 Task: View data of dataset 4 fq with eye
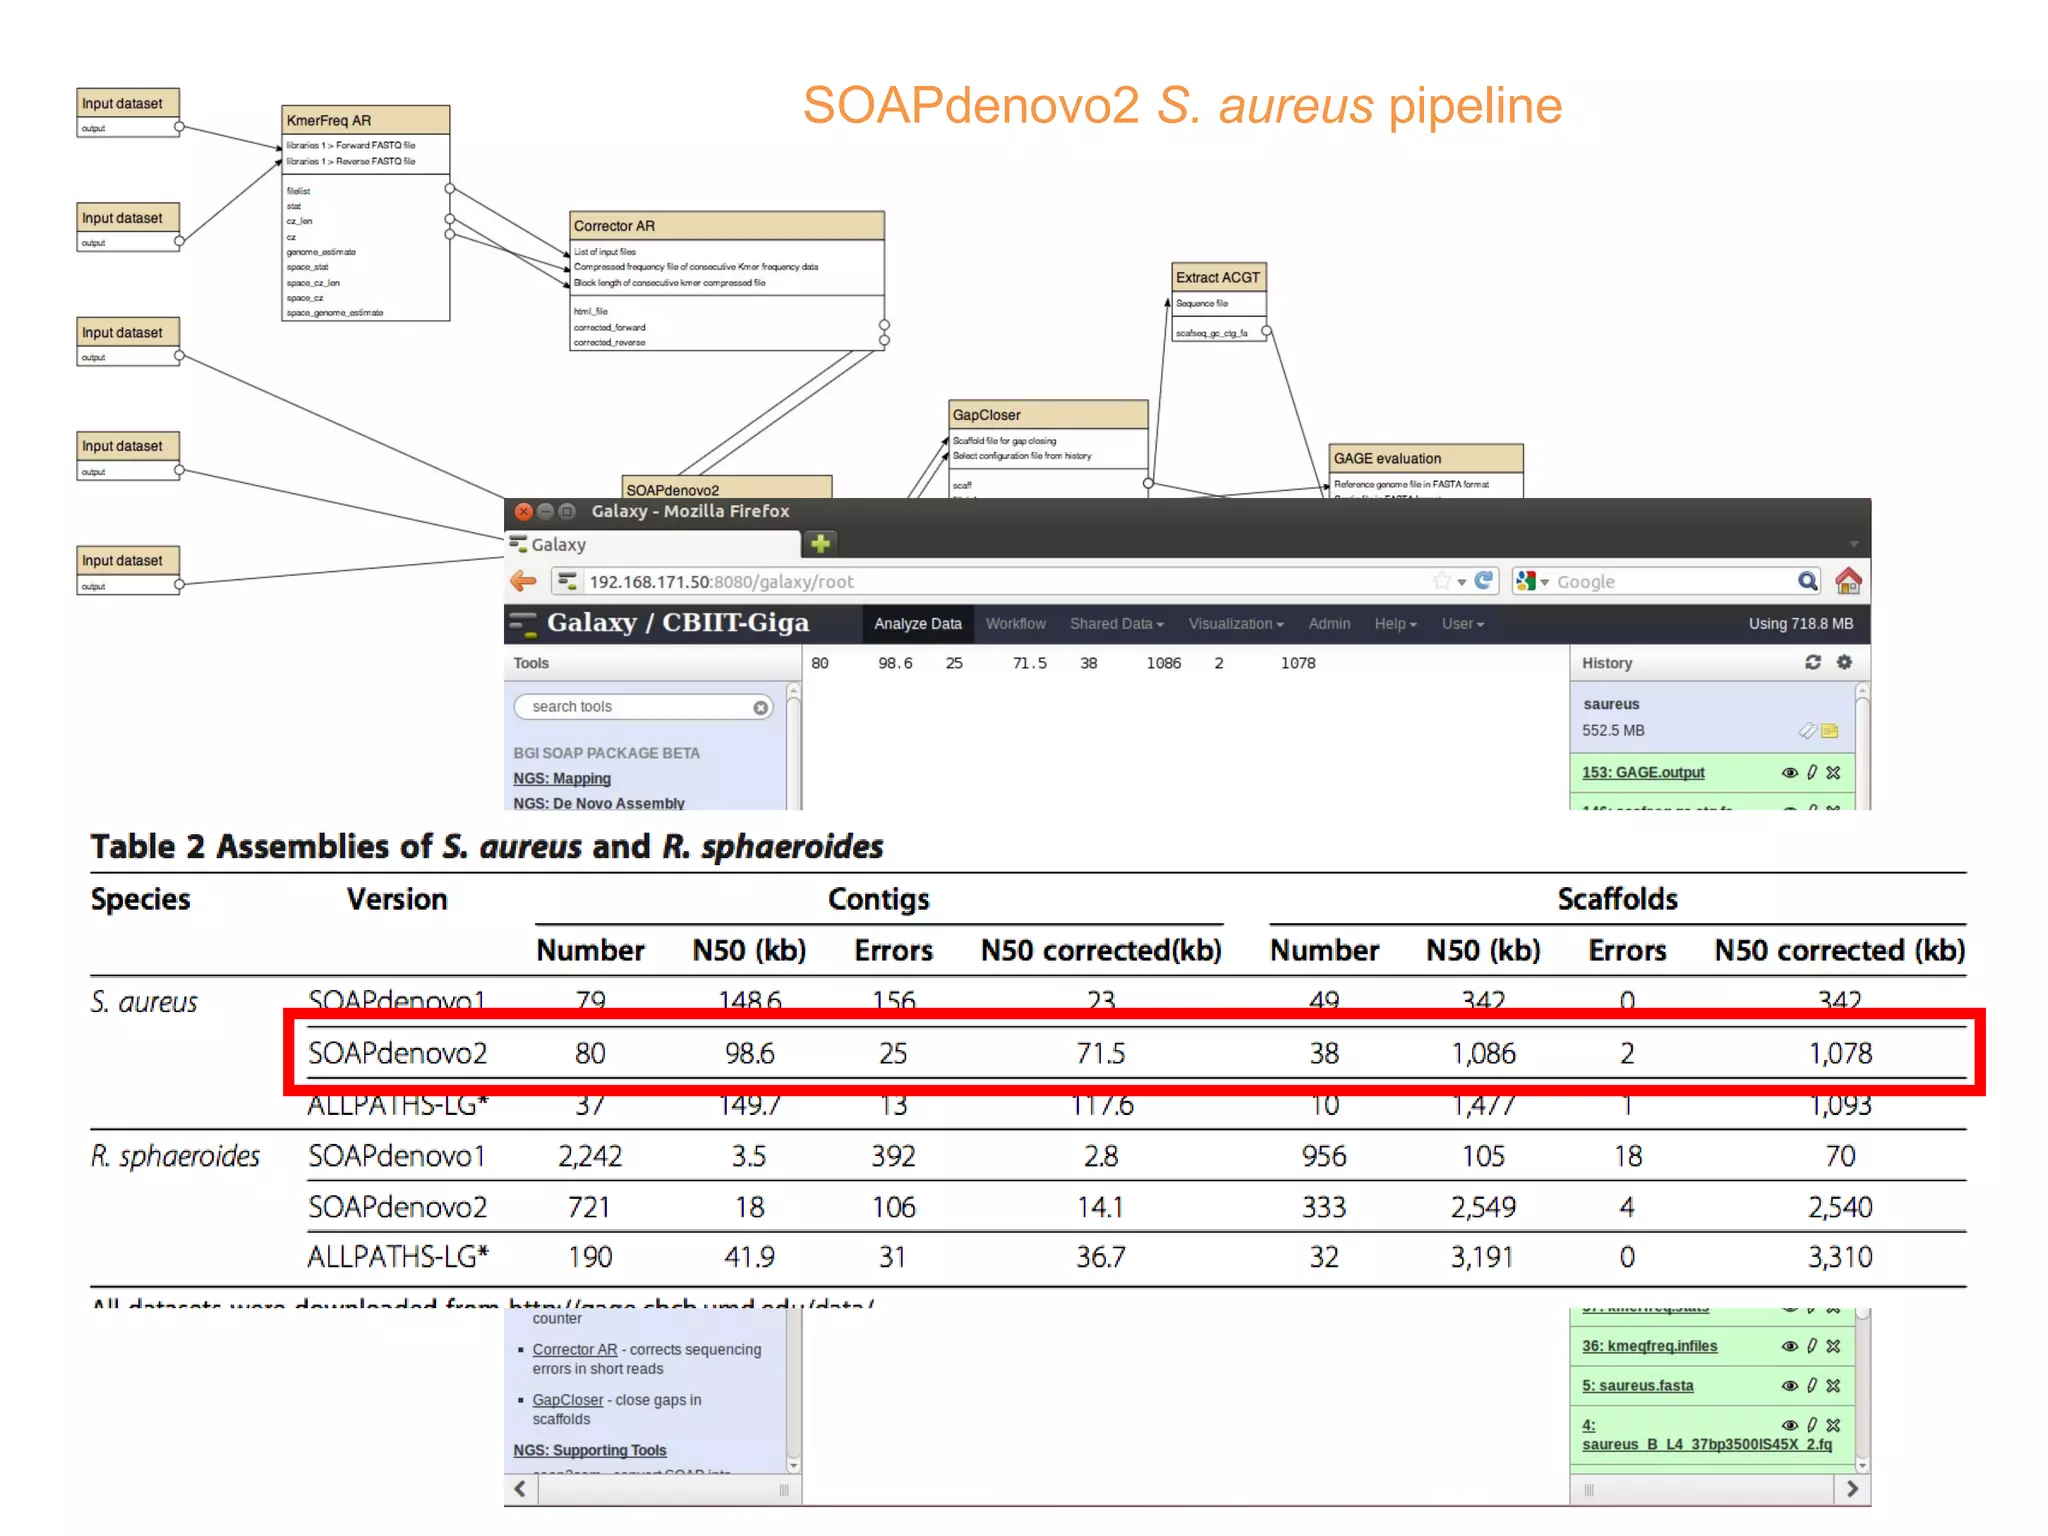(1790, 1425)
